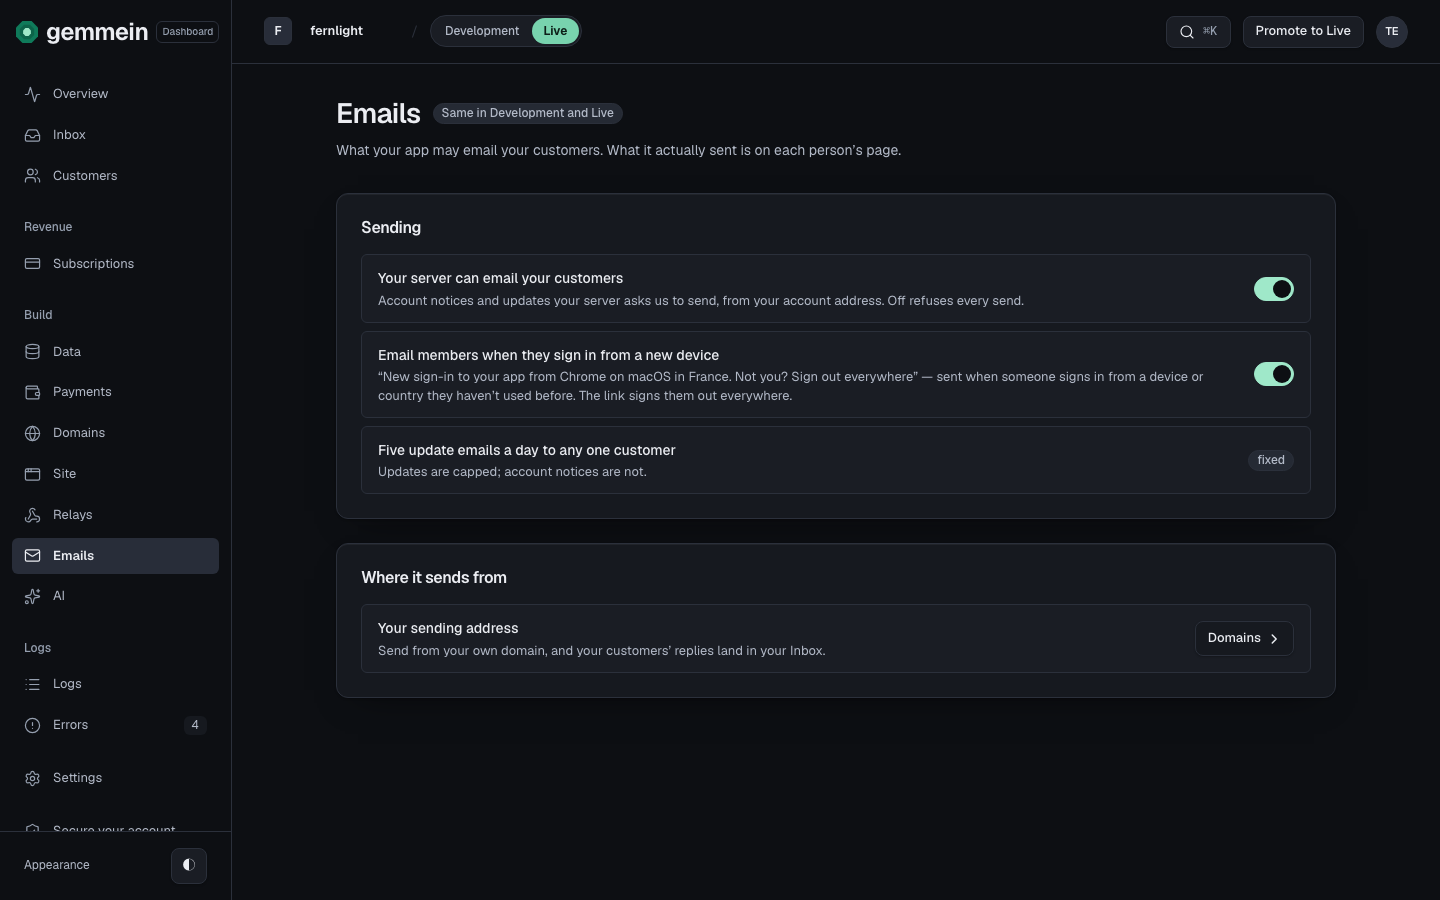Screen dimensions: 1440x900
Task: Open the Inbox tray icon
Action: pyautogui.click(x=33, y=135)
